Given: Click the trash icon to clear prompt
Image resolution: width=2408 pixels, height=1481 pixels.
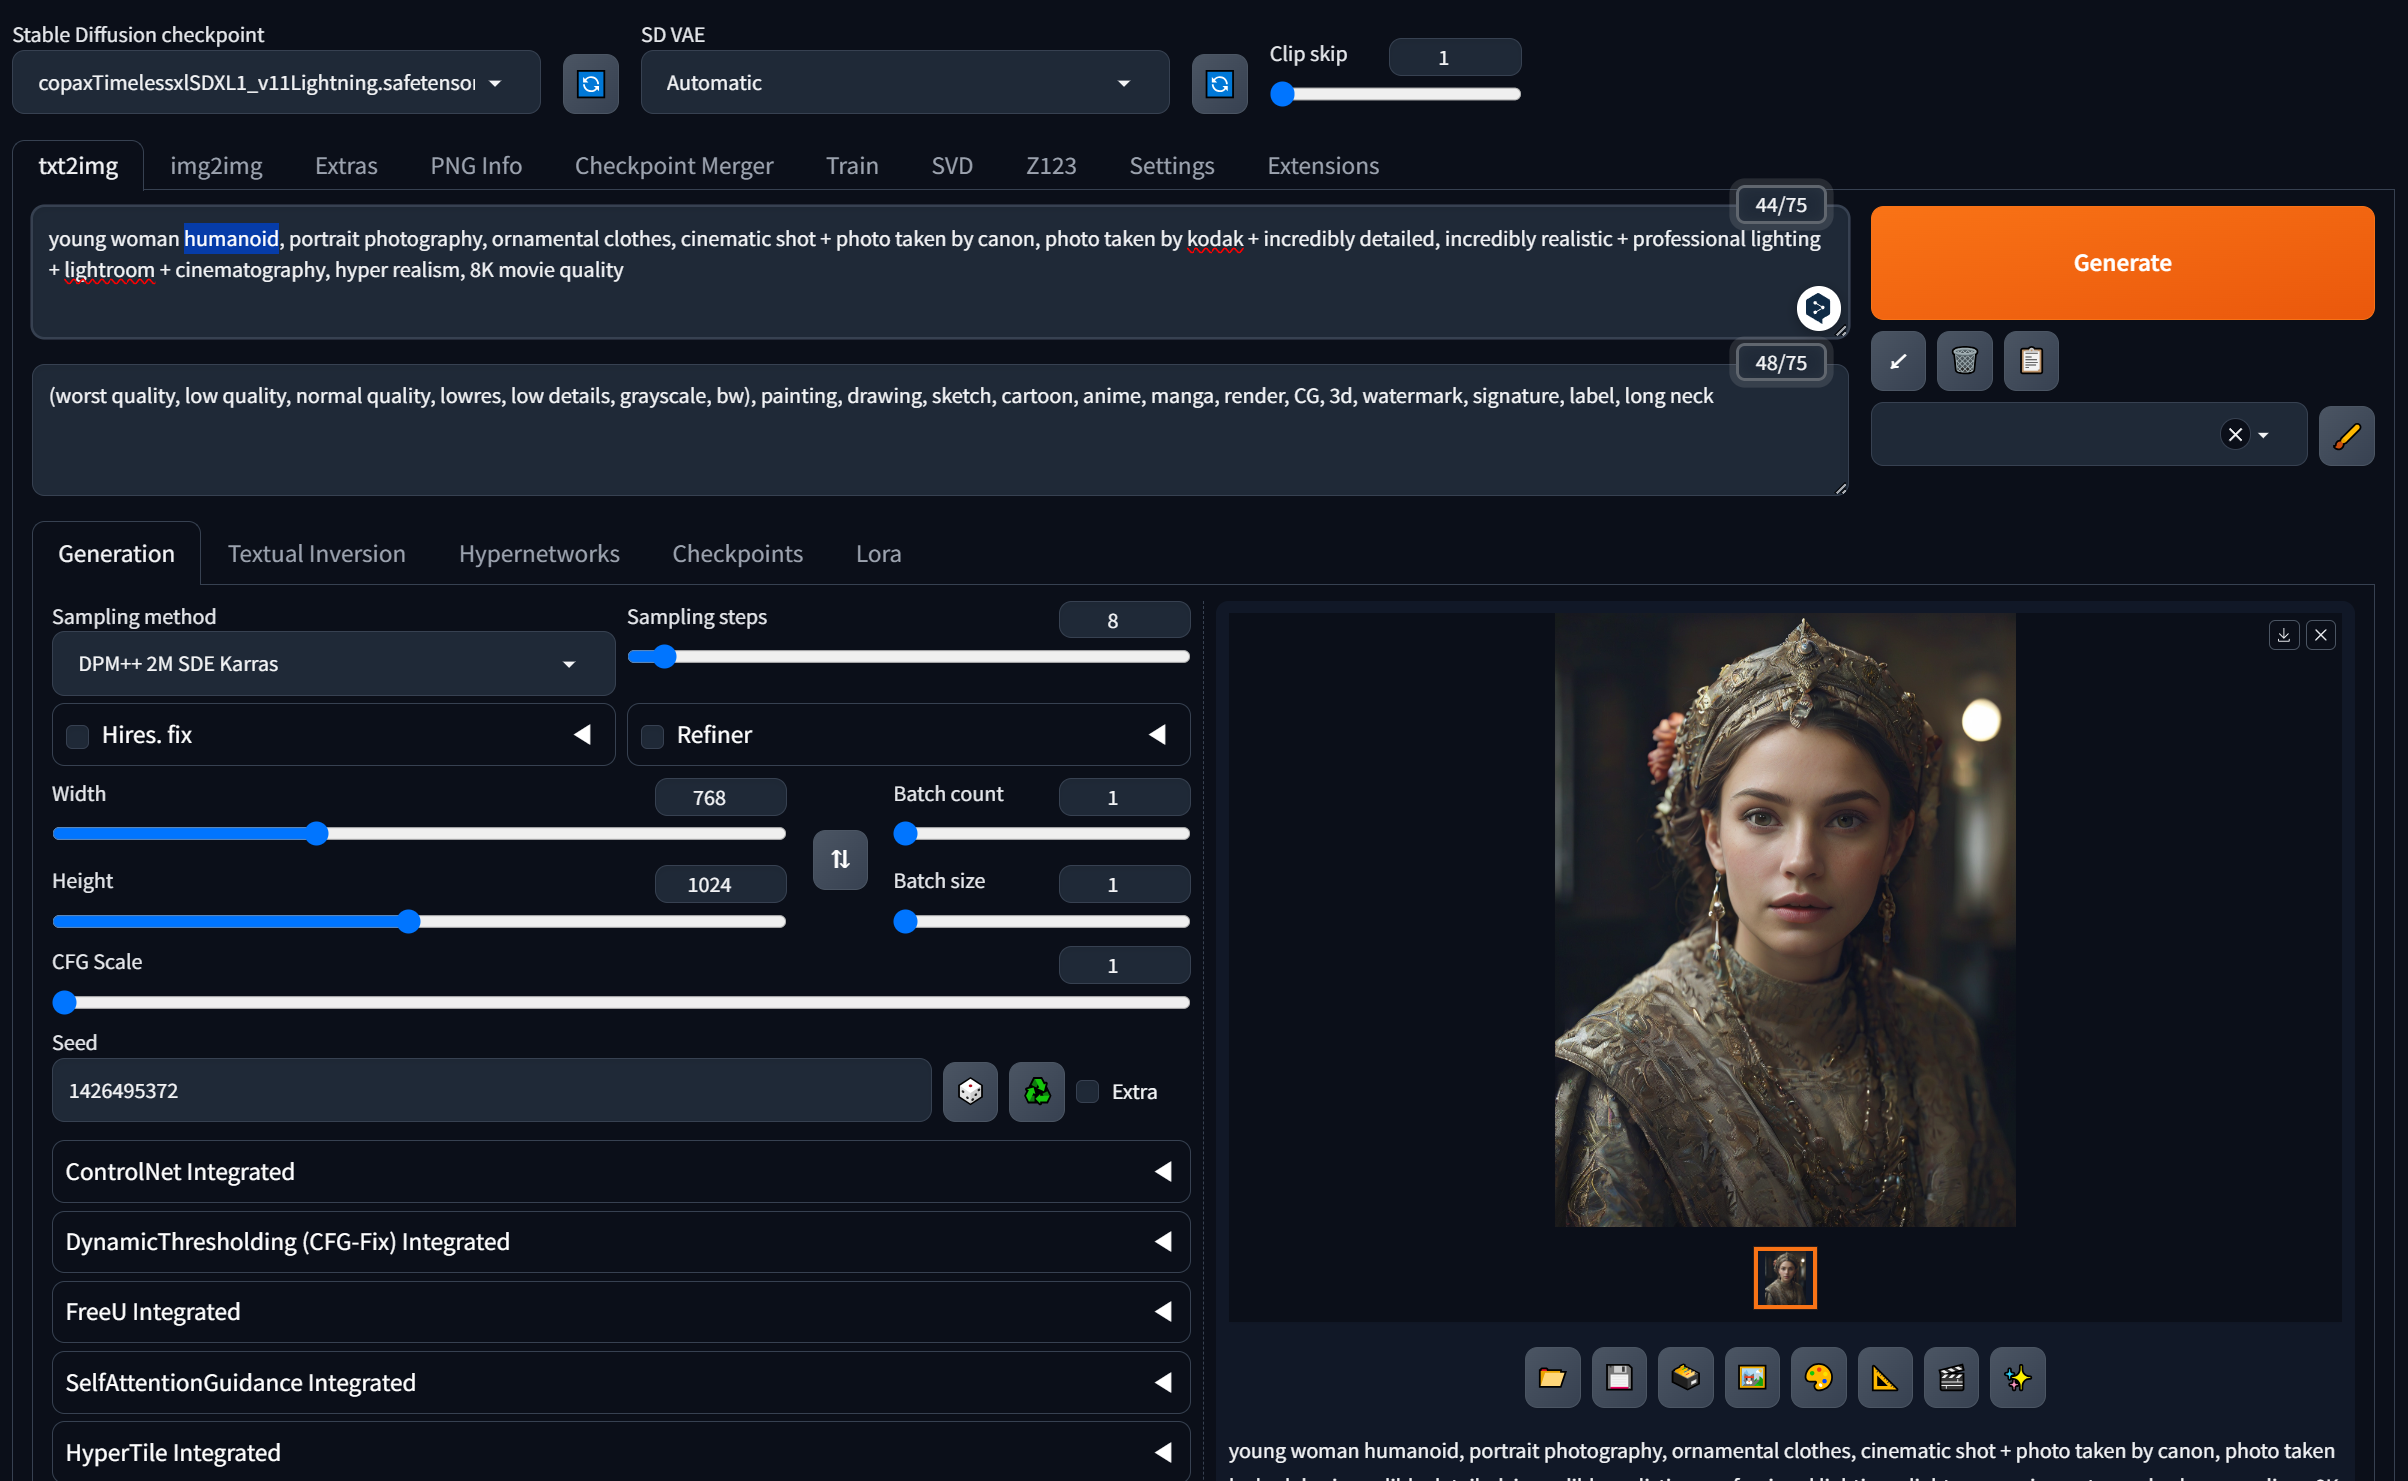Looking at the screenshot, I should click(x=1964, y=361).
